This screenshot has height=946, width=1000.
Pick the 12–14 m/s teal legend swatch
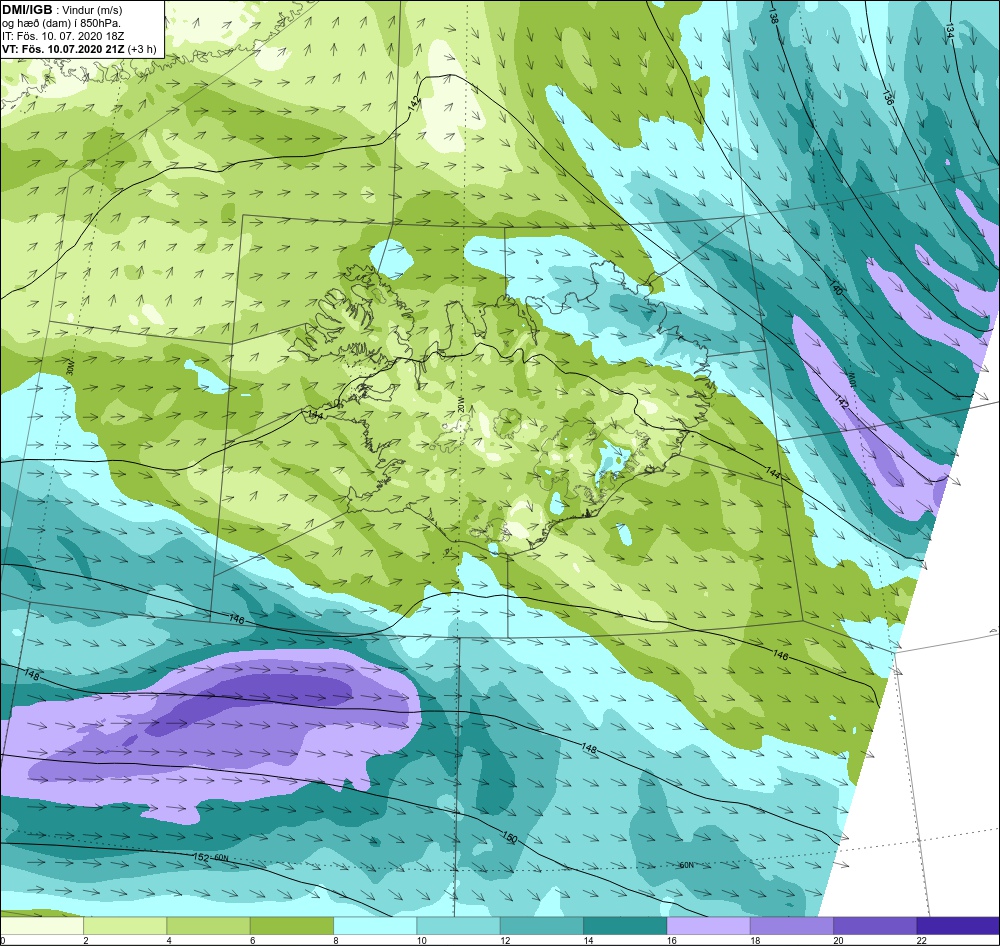[541, 925]
